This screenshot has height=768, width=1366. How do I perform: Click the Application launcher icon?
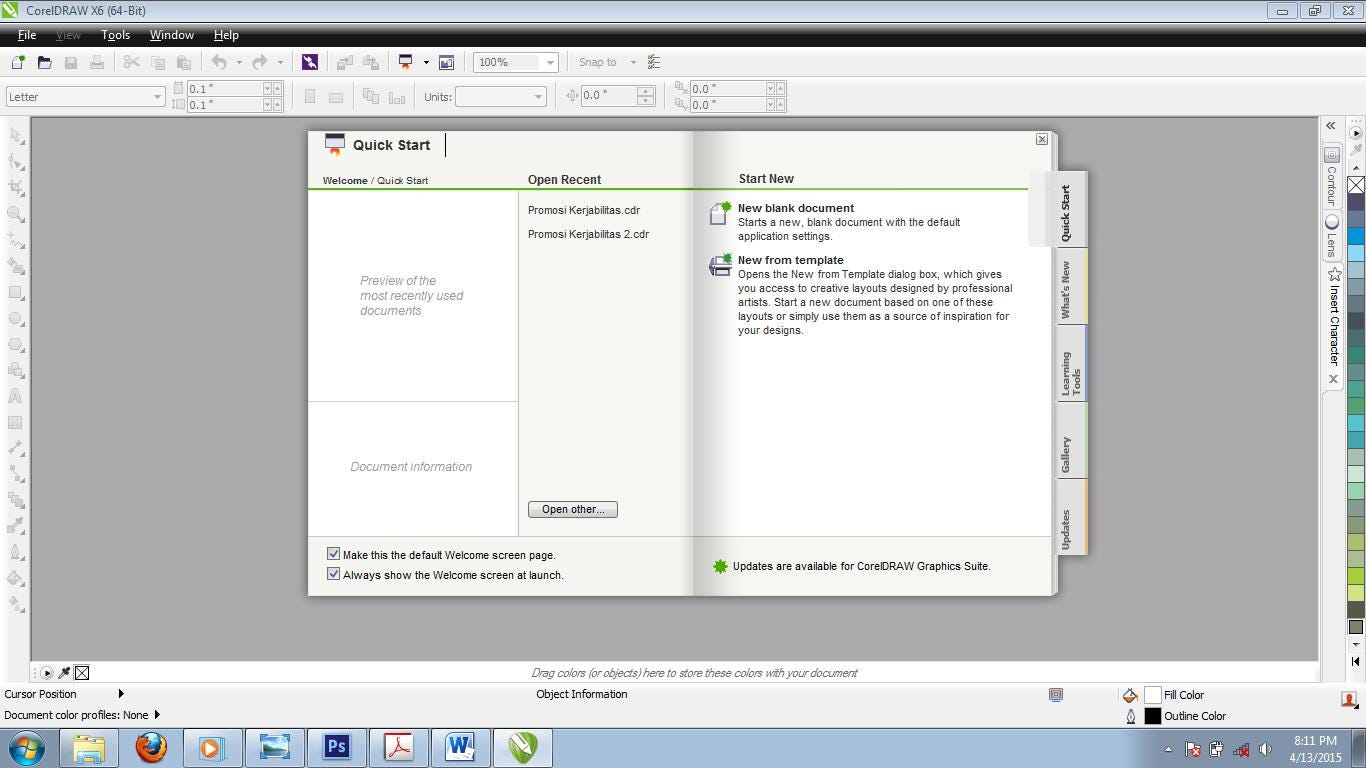[x=406, y=62]
